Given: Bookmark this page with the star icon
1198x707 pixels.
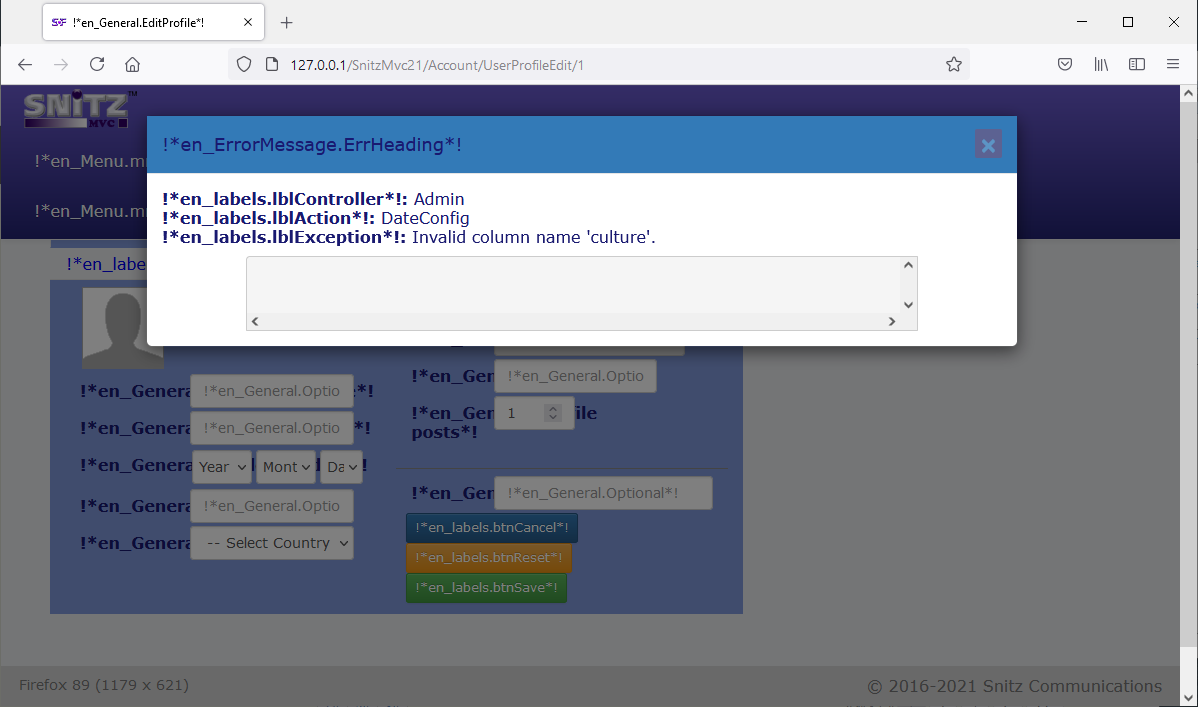Looking at the screenshot, I should coord(953,64).
